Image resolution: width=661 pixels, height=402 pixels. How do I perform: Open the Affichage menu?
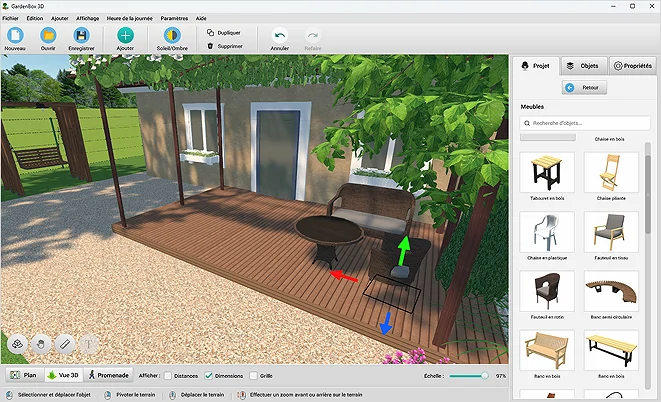click(x=87, y=18)
